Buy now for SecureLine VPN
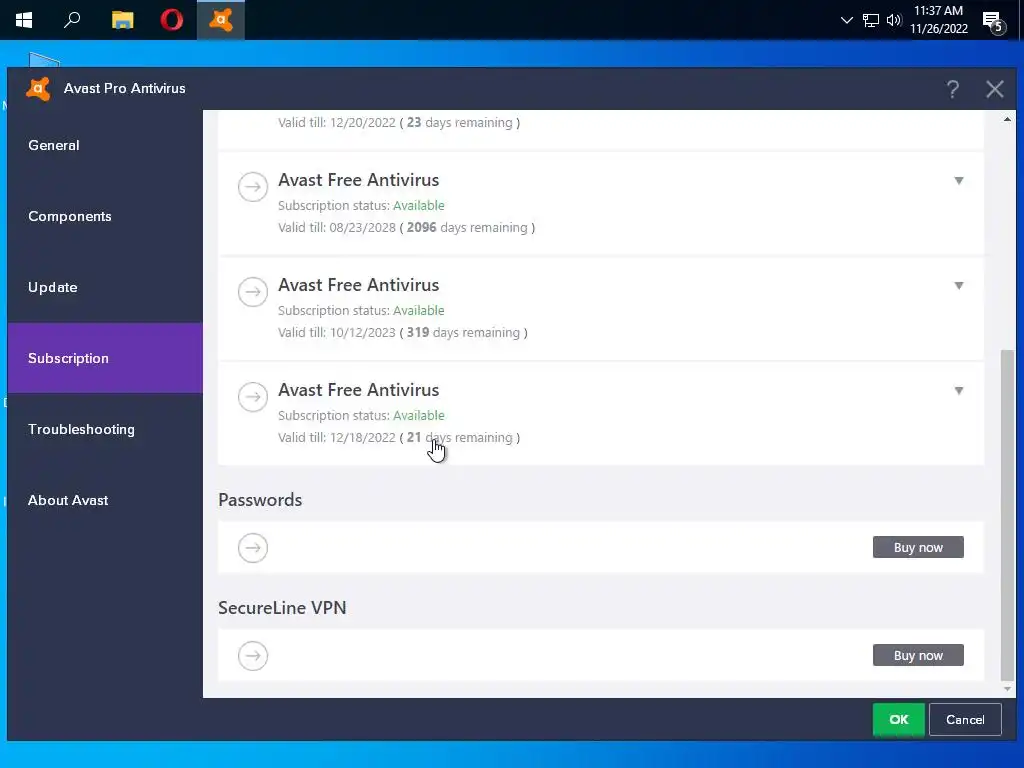The image size is (1024, 768). point(918,655)
